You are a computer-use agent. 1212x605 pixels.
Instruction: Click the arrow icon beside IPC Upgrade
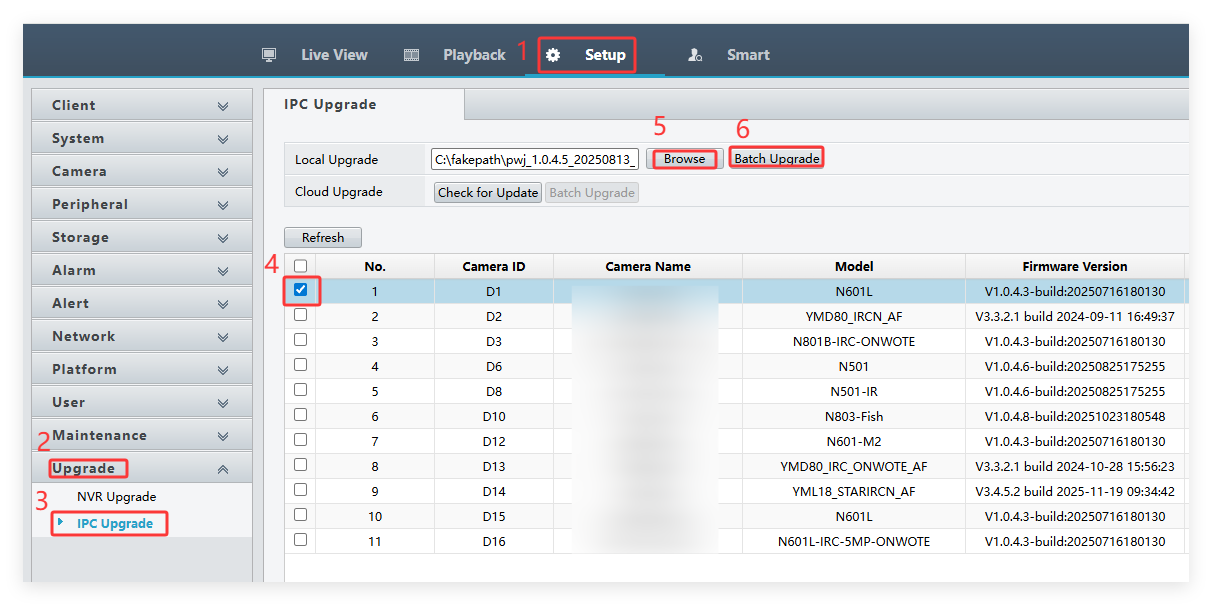[x=60, y=522]
